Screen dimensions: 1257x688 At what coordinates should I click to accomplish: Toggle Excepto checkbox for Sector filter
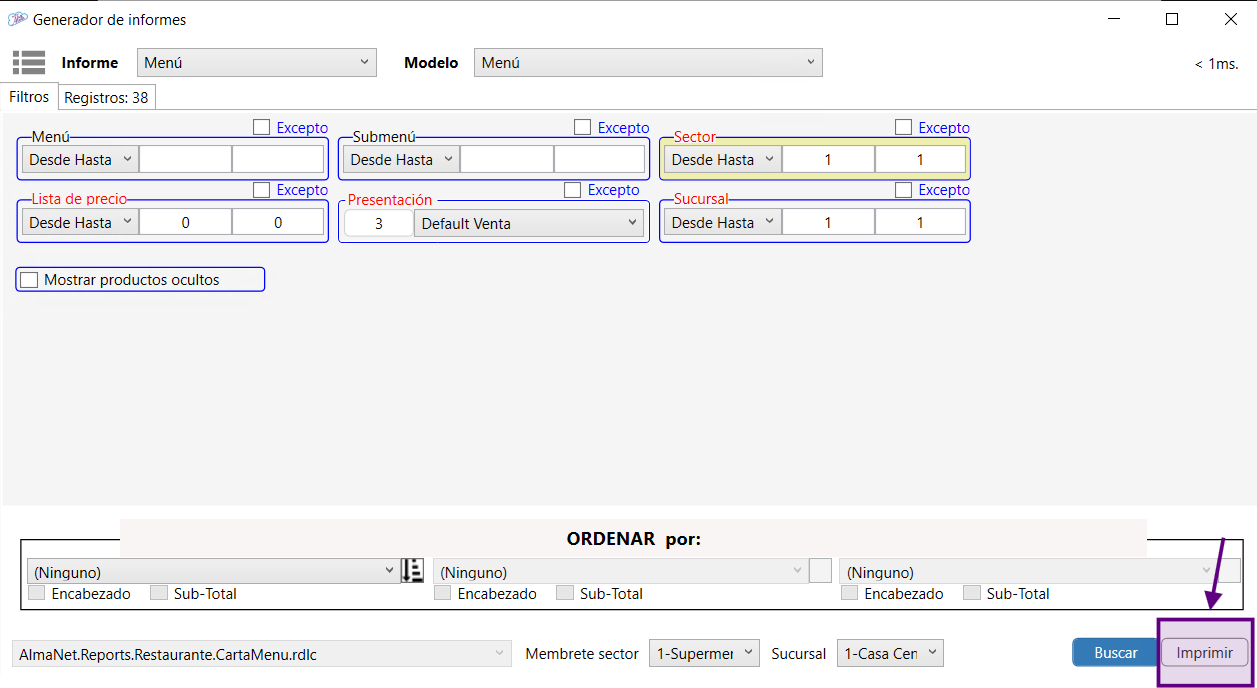coord(904,127)
